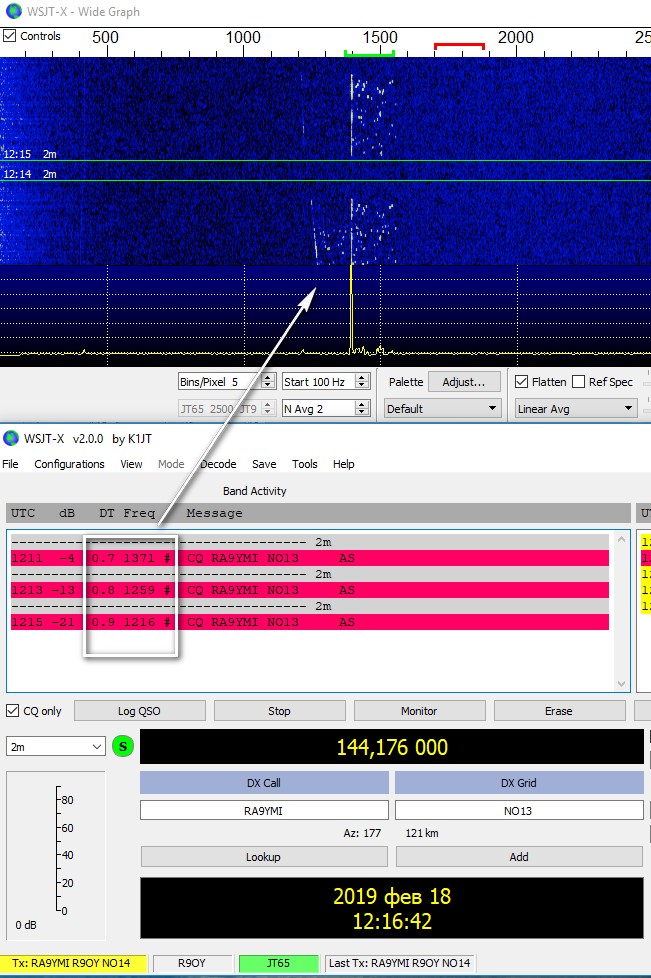
Task: Uncheck the CQ only option
Action: (x=13, y=711)
